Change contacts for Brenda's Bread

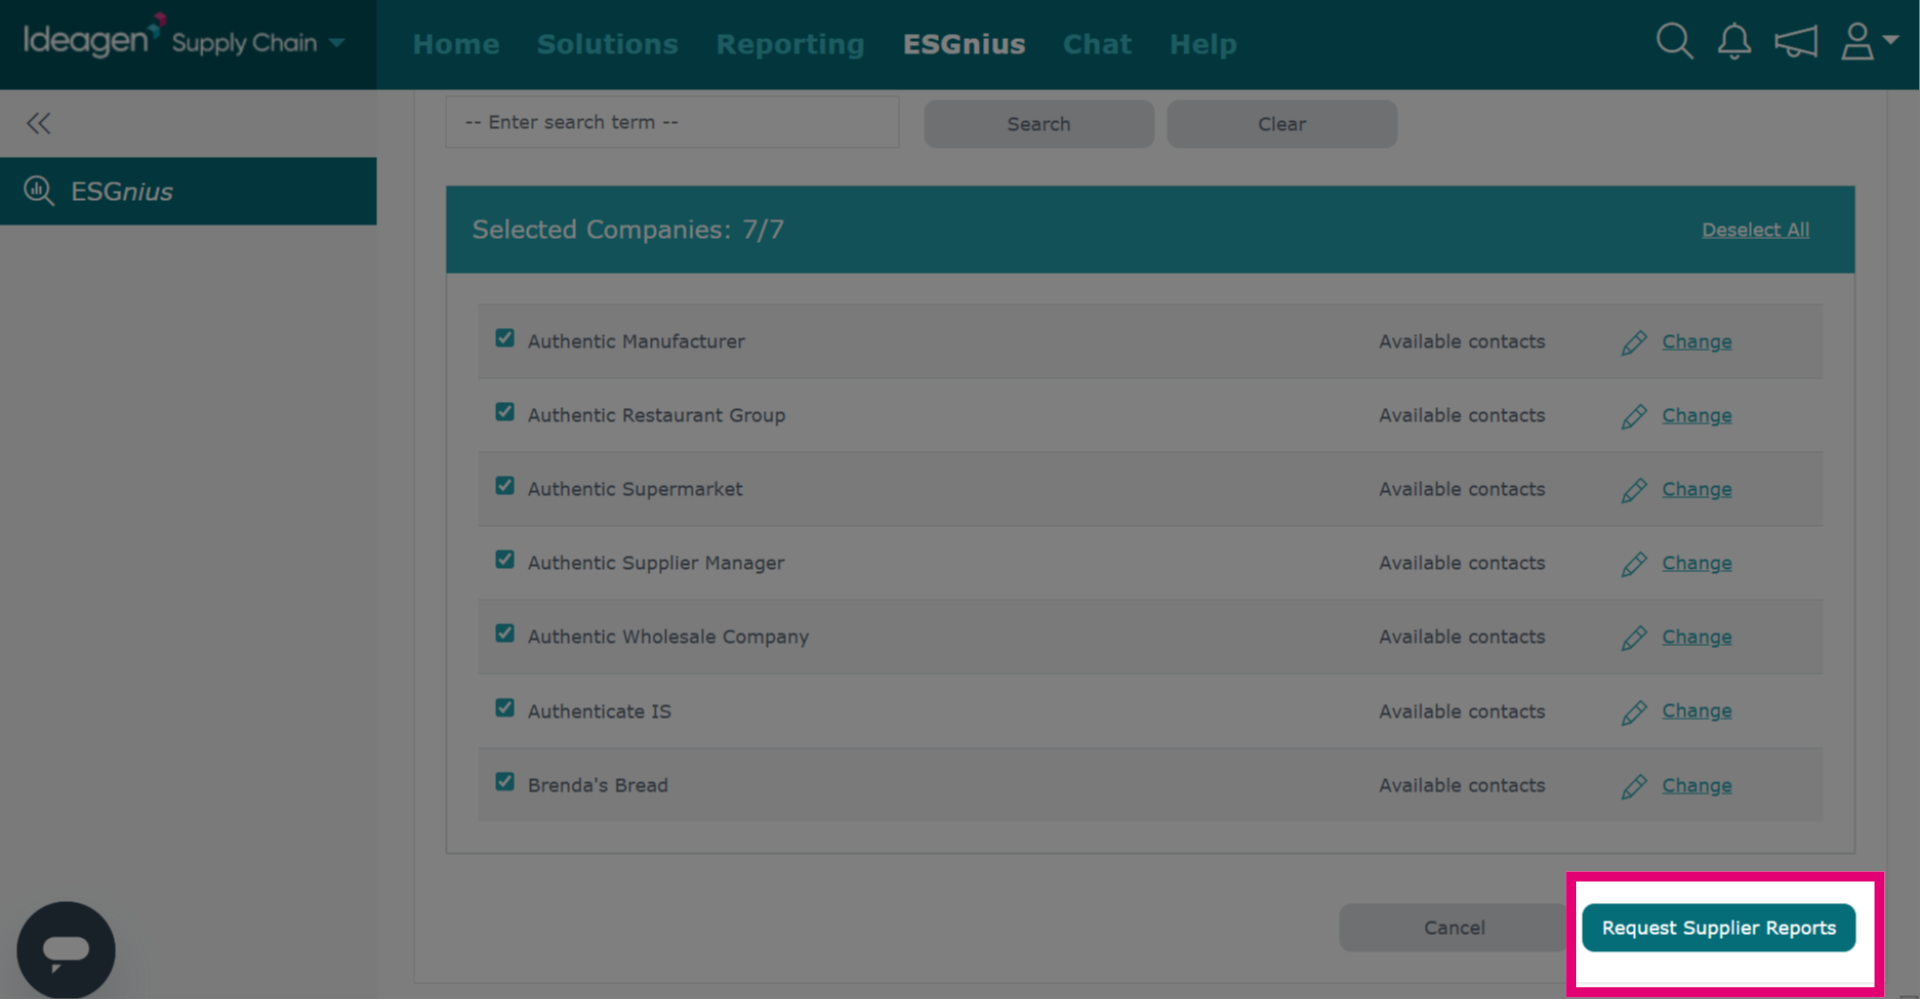click(1697, 786)
